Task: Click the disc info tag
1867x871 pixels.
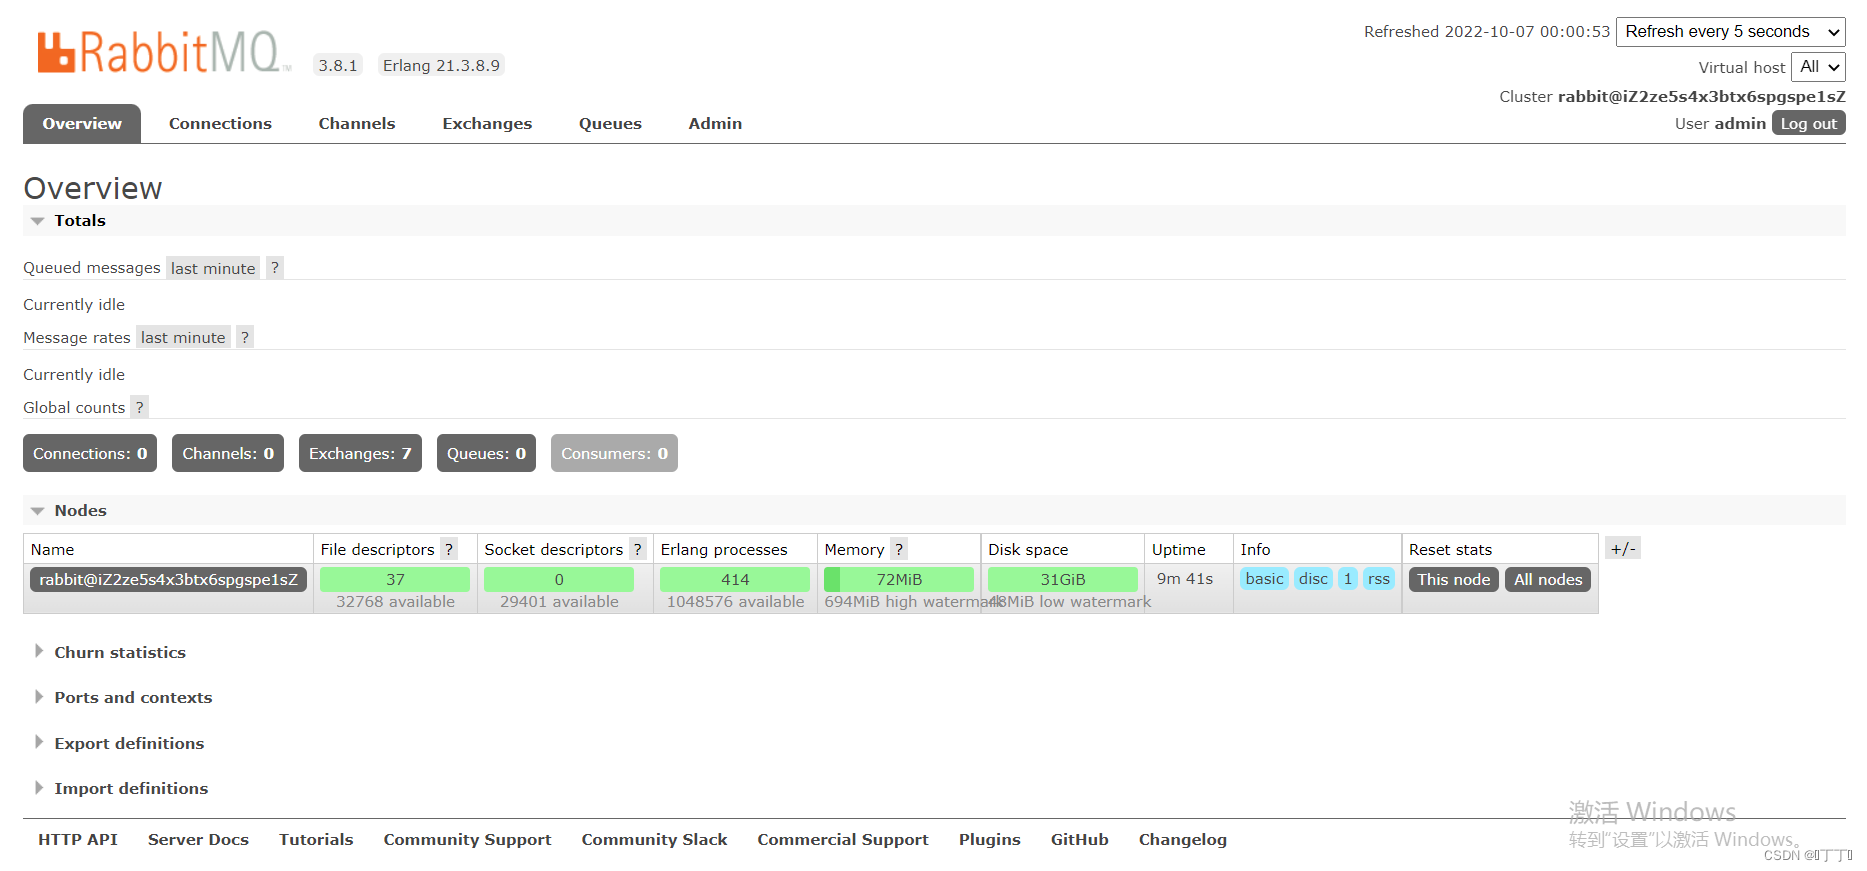Action: coord(1313,579)
